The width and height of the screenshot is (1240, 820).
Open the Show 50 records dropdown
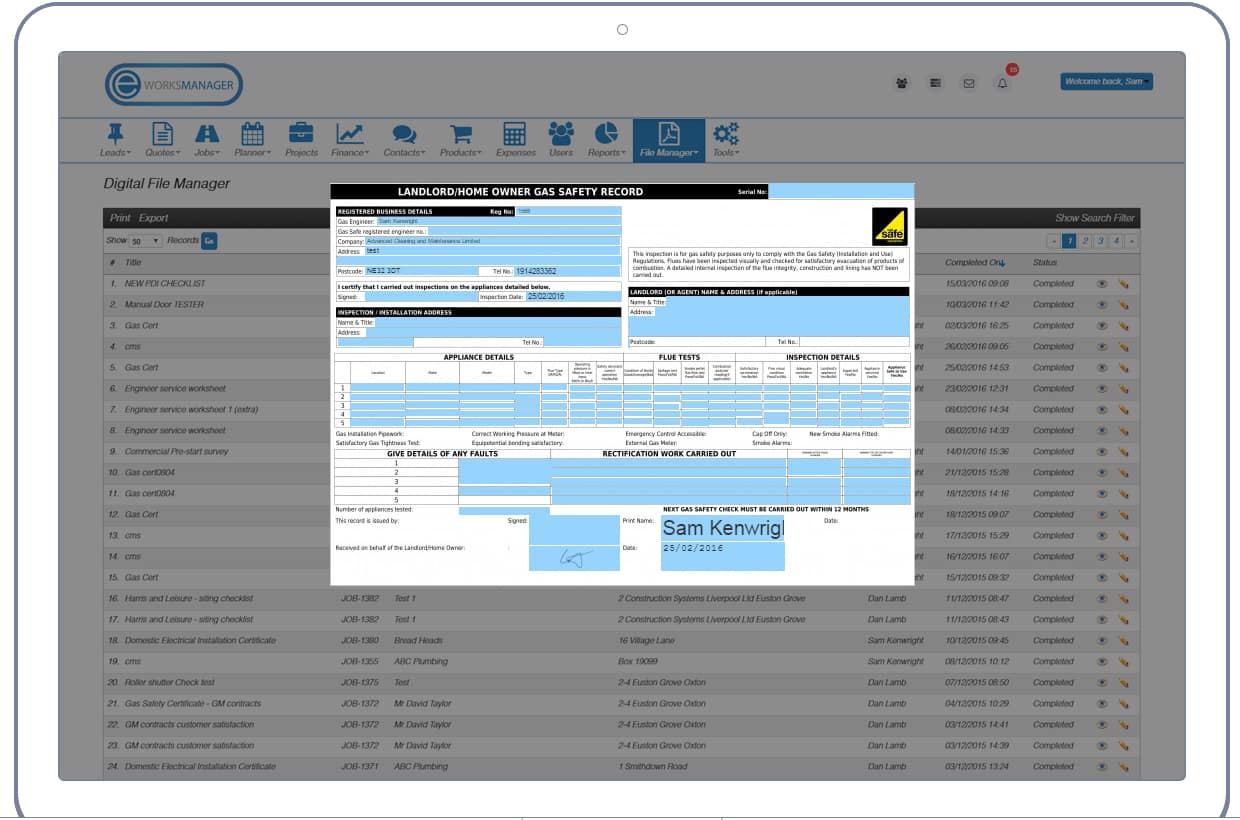tap(146, 241)
